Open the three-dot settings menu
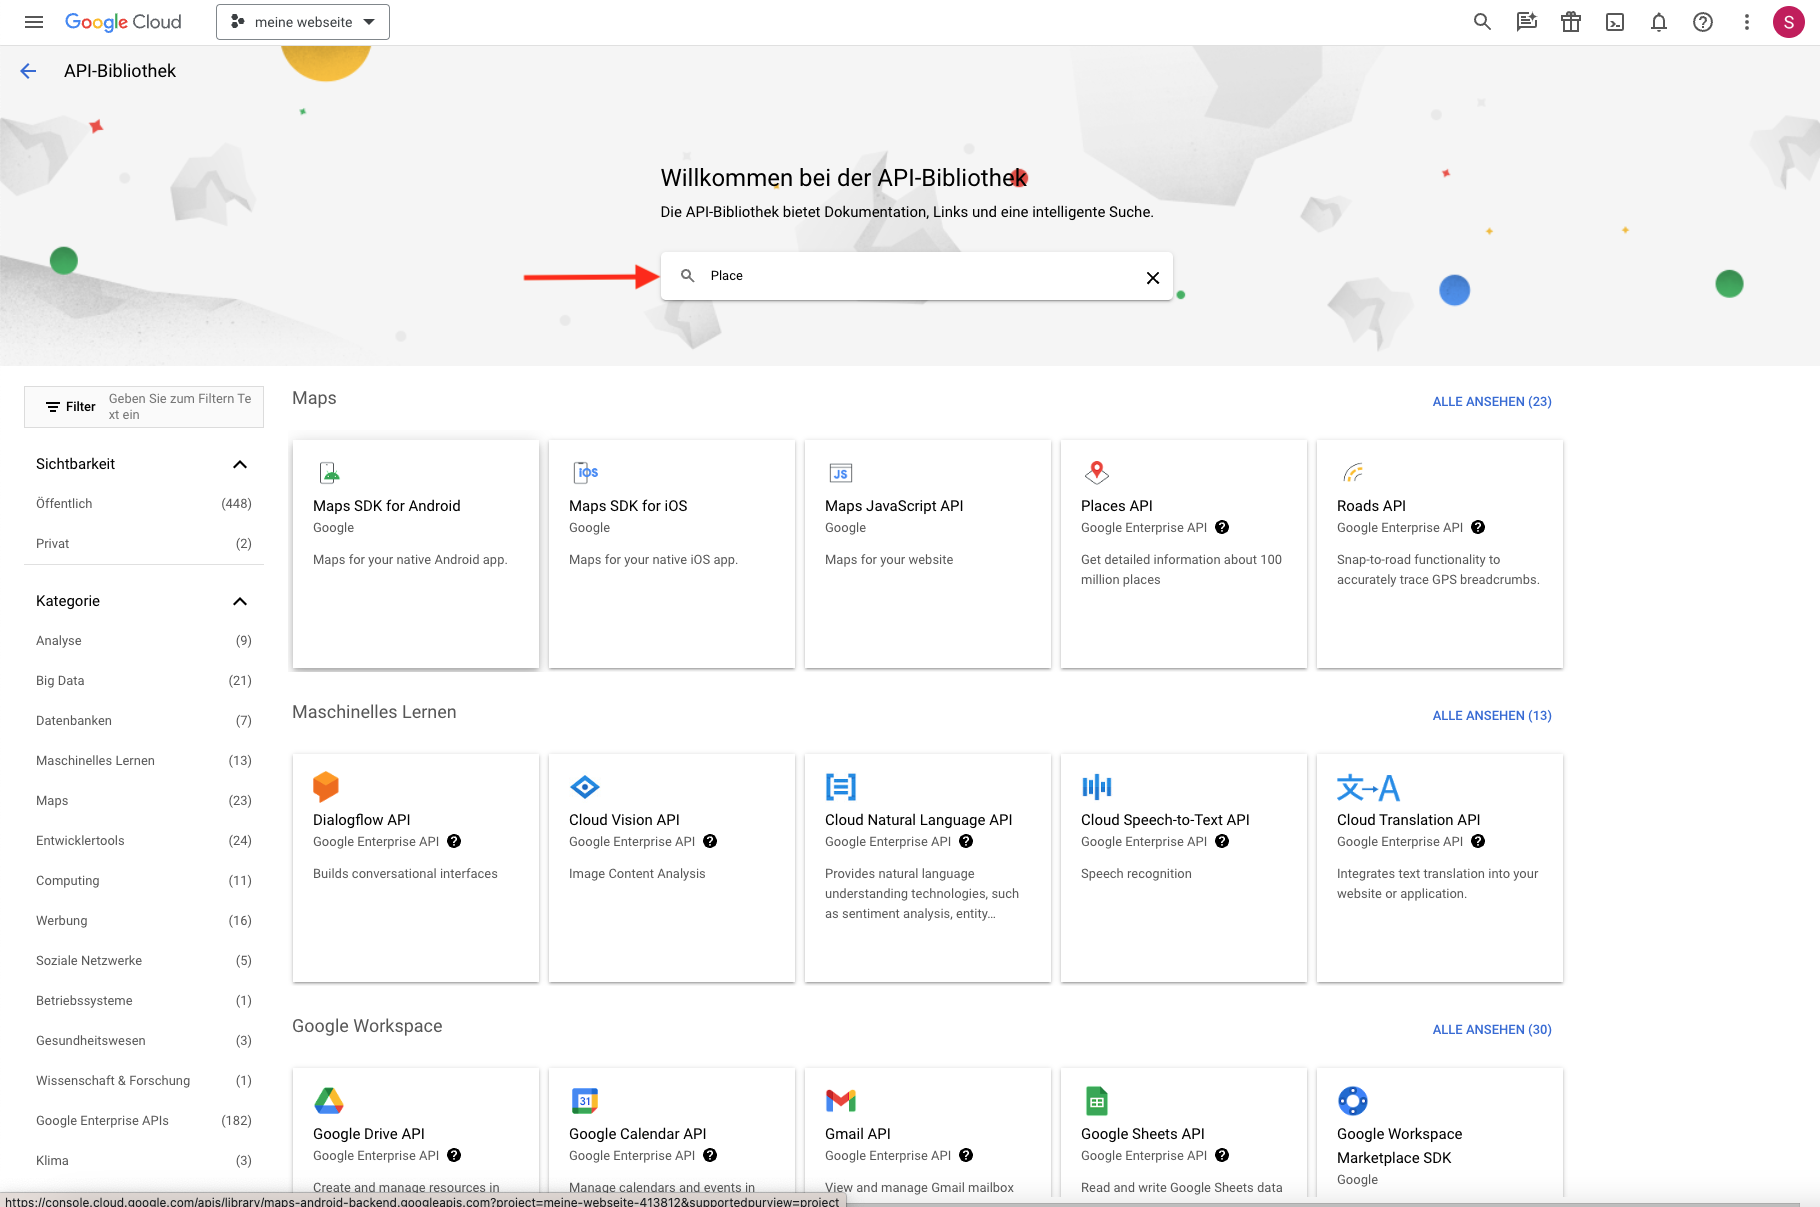 pyautogui.click(x=1747, y=22)
